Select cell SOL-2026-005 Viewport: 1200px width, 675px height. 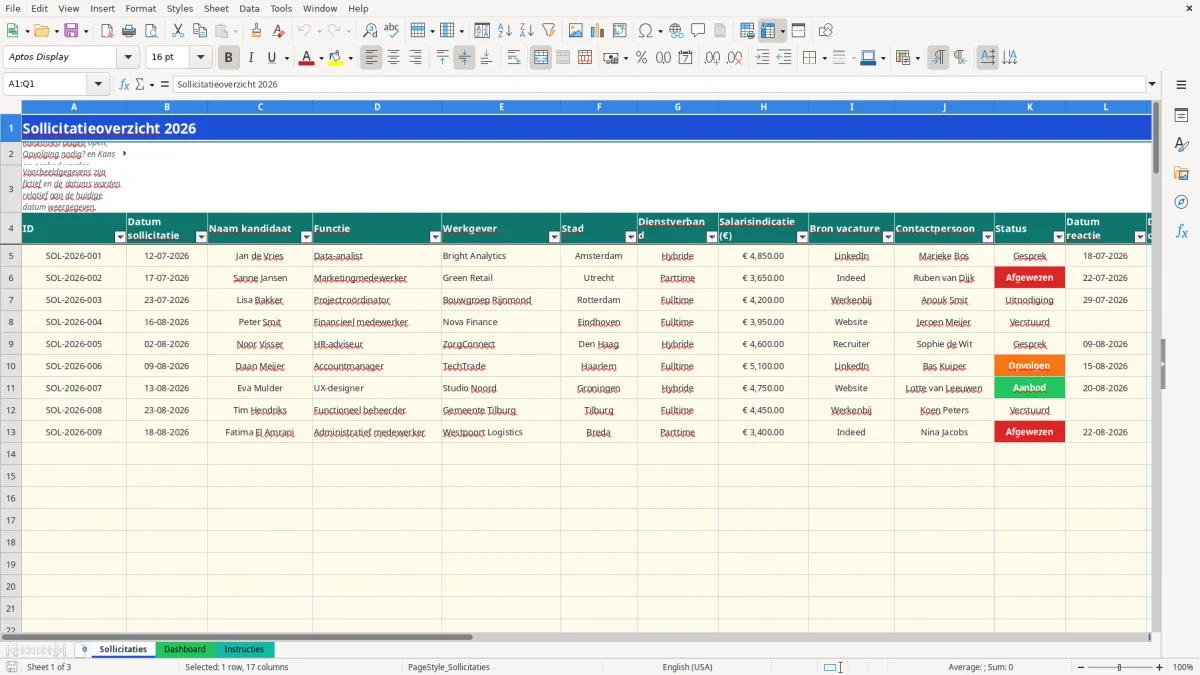tap(74, 344)
